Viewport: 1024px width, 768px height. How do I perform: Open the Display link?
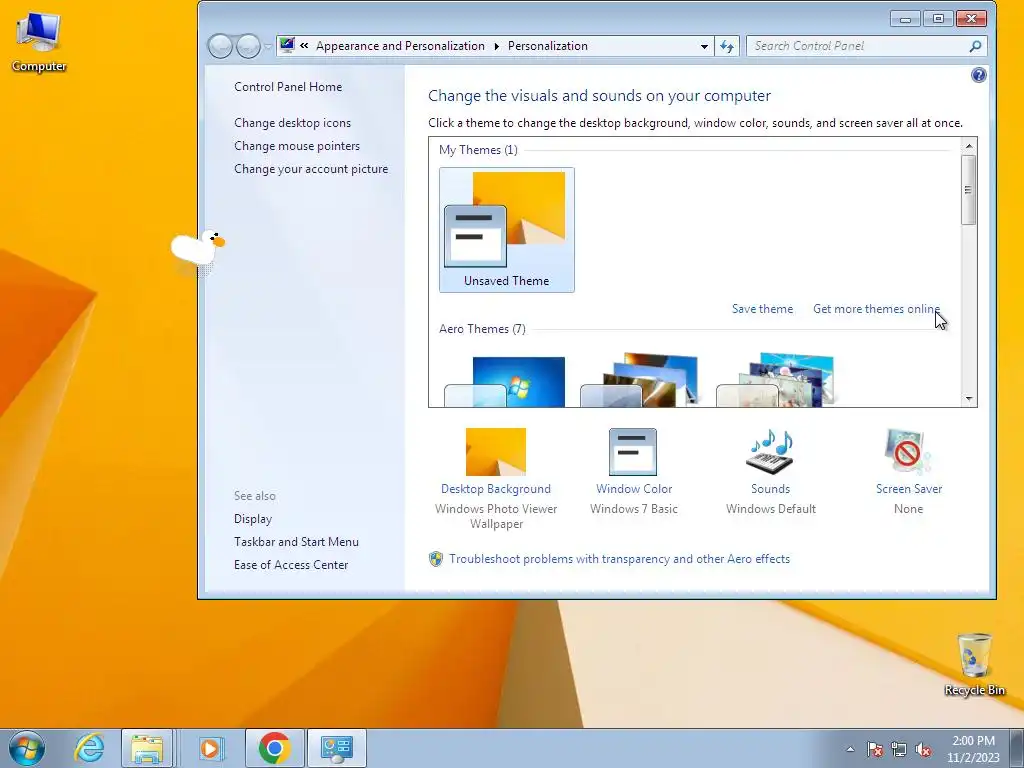click(253, 519)
